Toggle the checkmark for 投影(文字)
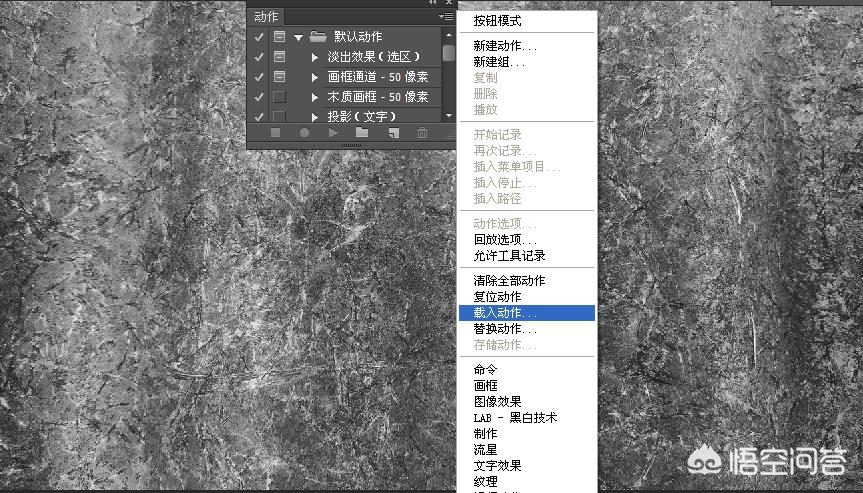Image resolution: width=863 pixels, height=493 pixels. [259, 116]
